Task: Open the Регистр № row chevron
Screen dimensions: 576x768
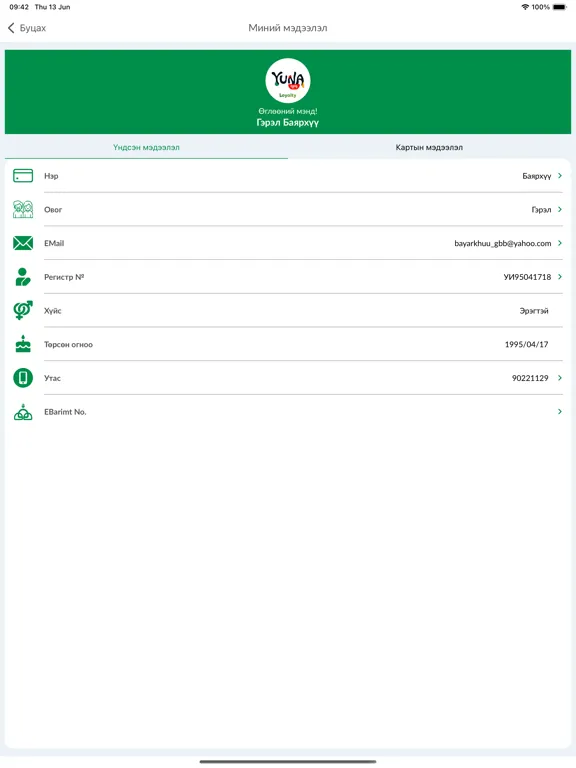Action: click(560, 277)
